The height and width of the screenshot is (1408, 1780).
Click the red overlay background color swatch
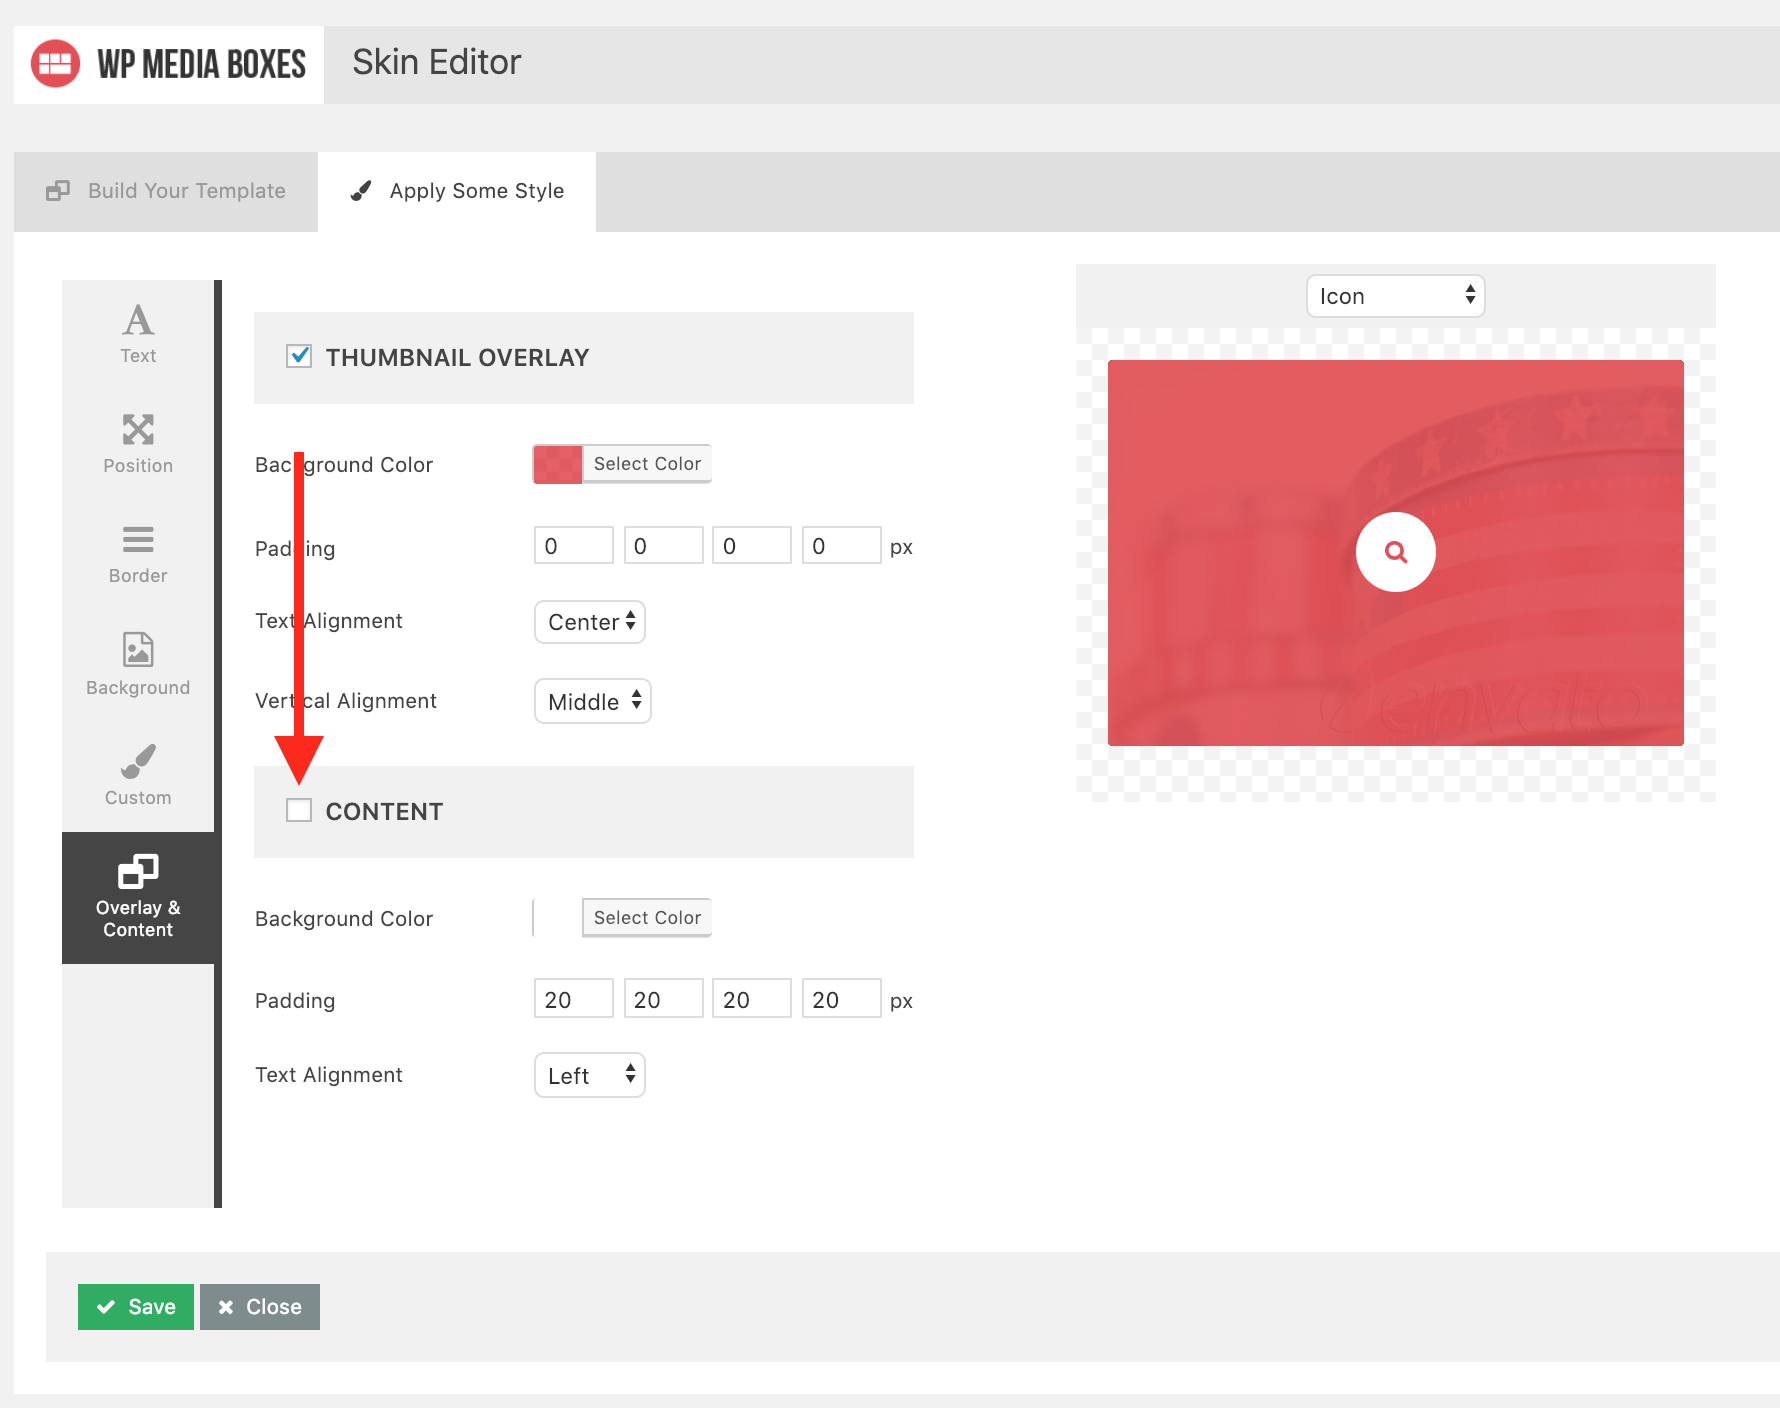558,464
